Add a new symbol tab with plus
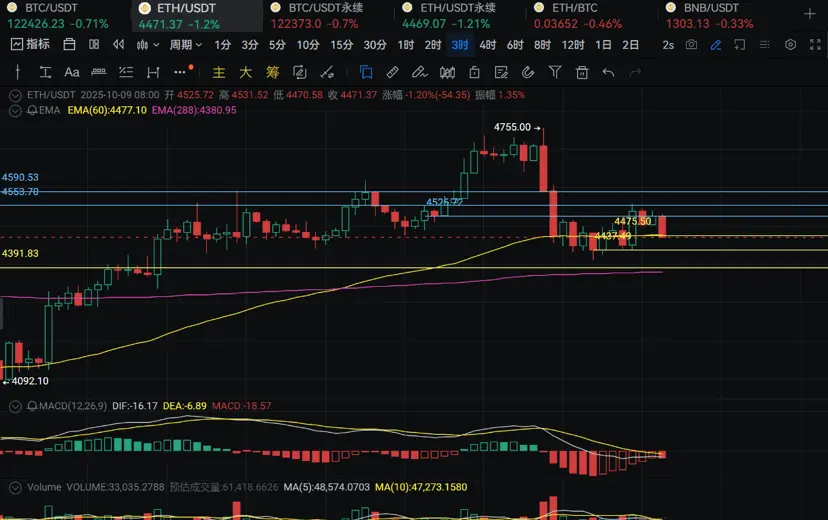Viewport: 828px width, 520px height. pyautogui.click(x=810, y=14)
